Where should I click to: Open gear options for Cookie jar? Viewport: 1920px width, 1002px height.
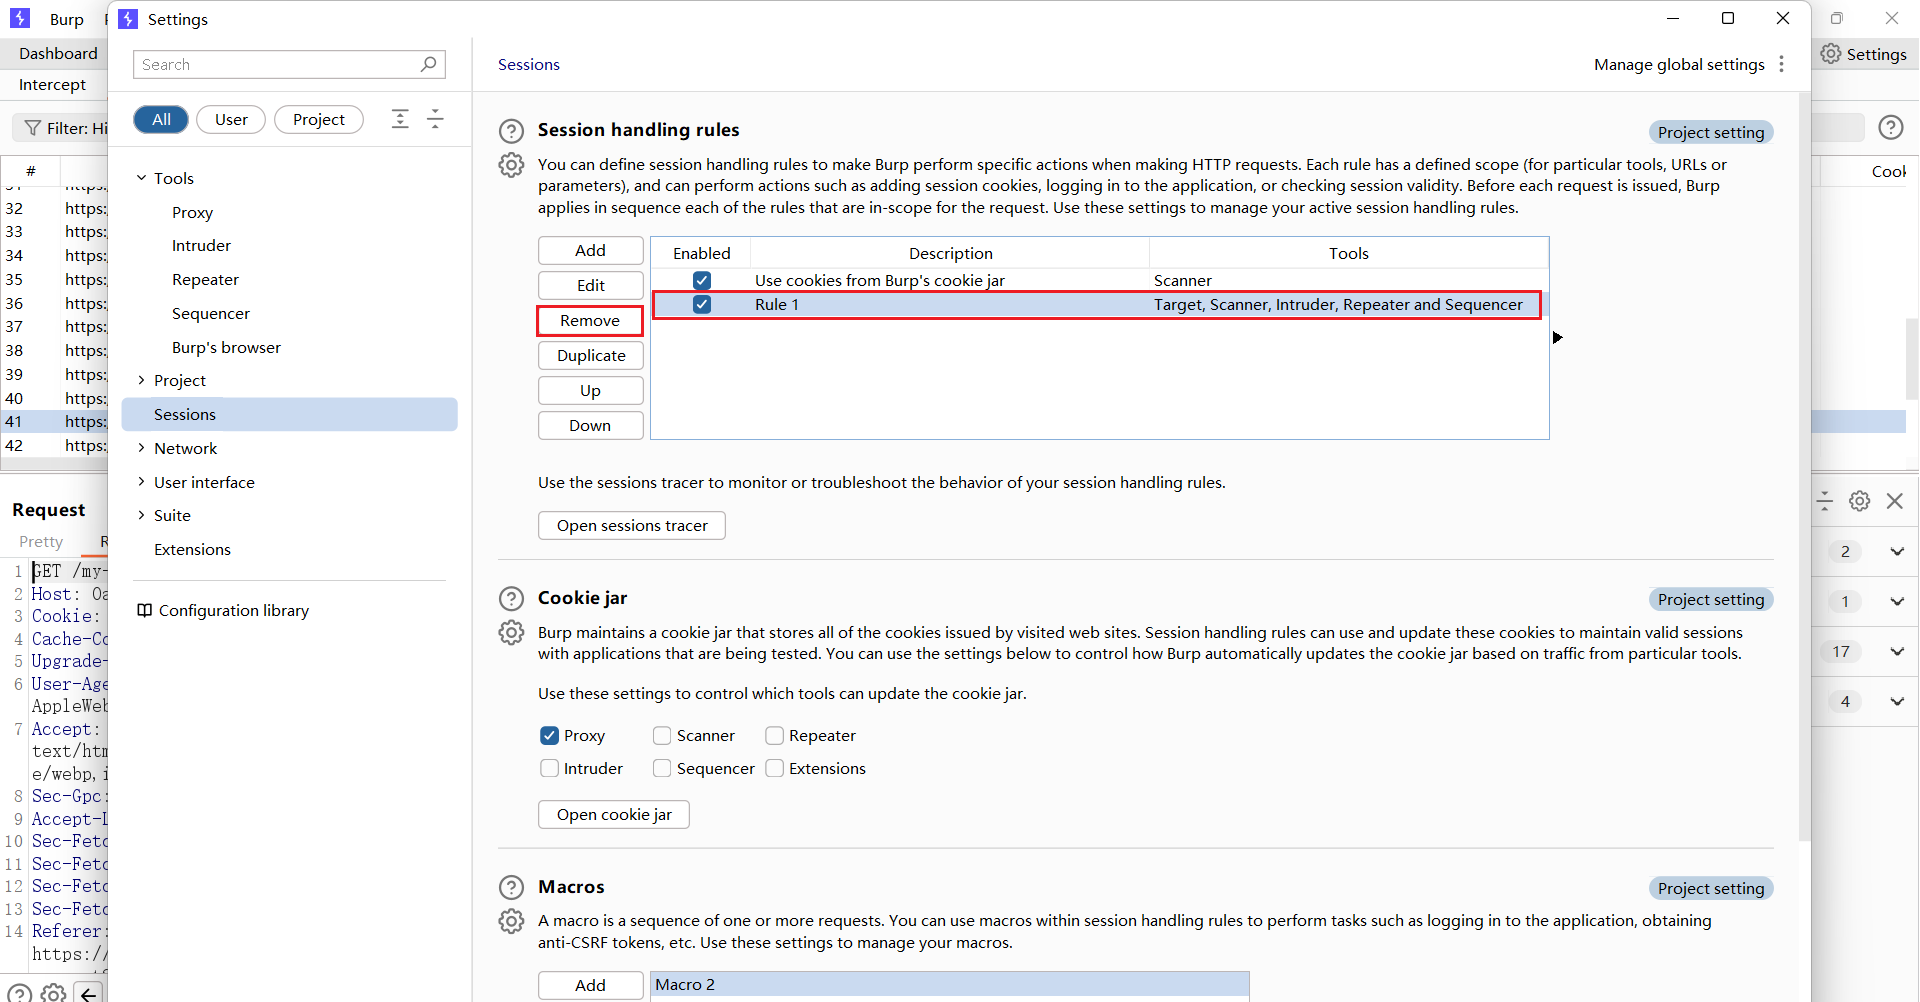(x=511, y=633)
